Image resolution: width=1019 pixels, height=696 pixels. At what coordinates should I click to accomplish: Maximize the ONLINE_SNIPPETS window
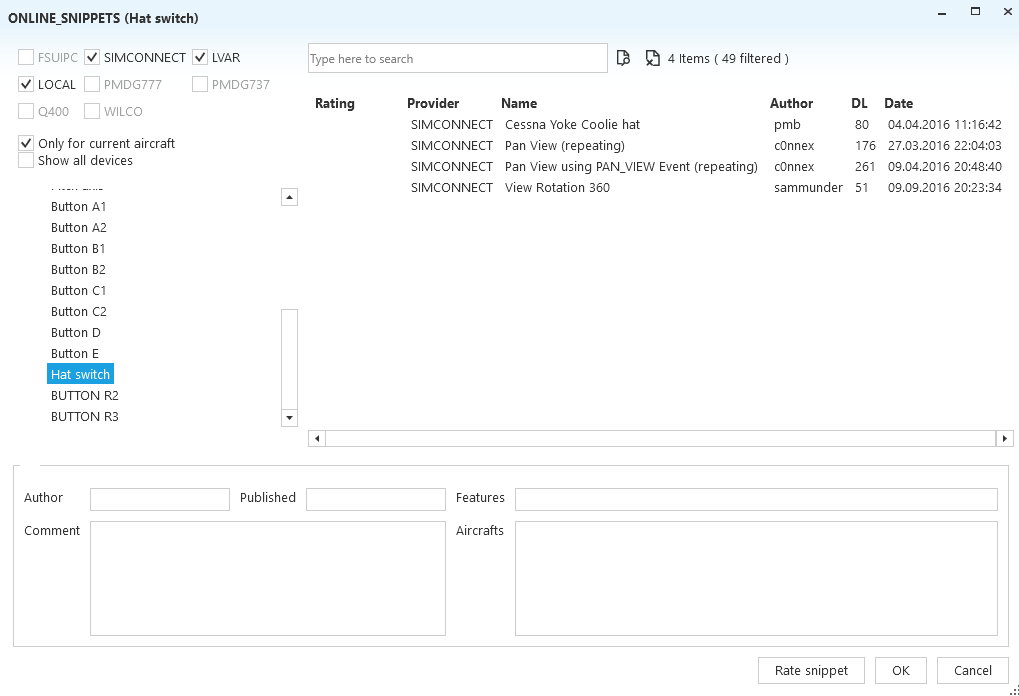973,12
